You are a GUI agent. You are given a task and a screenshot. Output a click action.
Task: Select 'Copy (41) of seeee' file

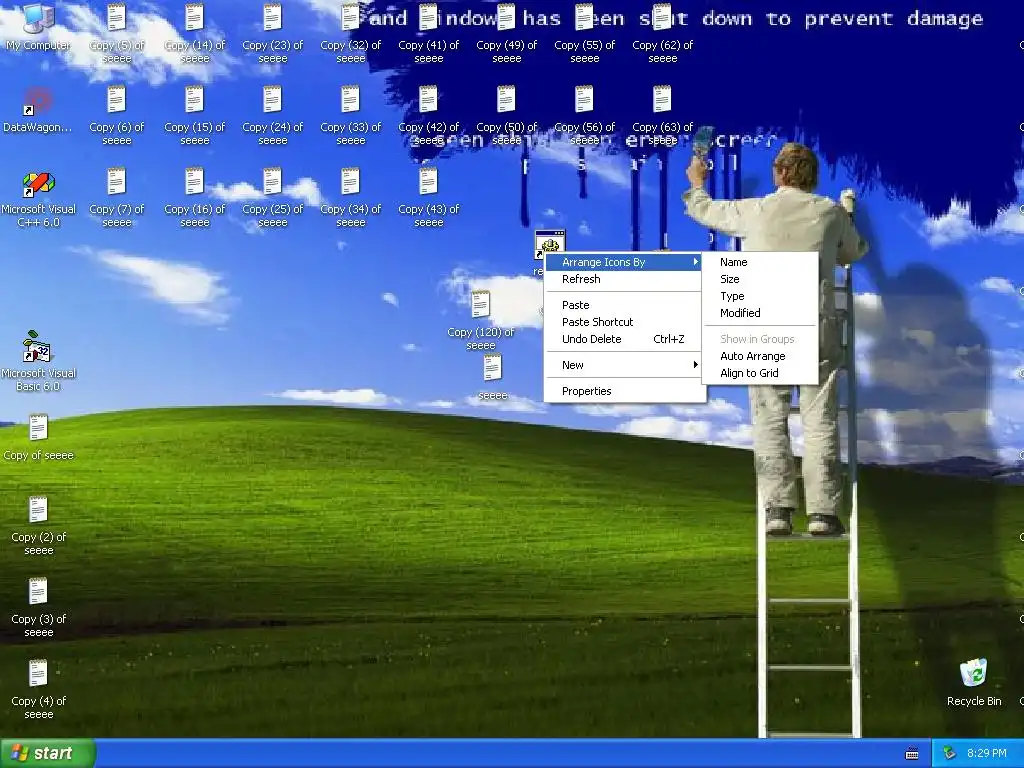[428, 33]
